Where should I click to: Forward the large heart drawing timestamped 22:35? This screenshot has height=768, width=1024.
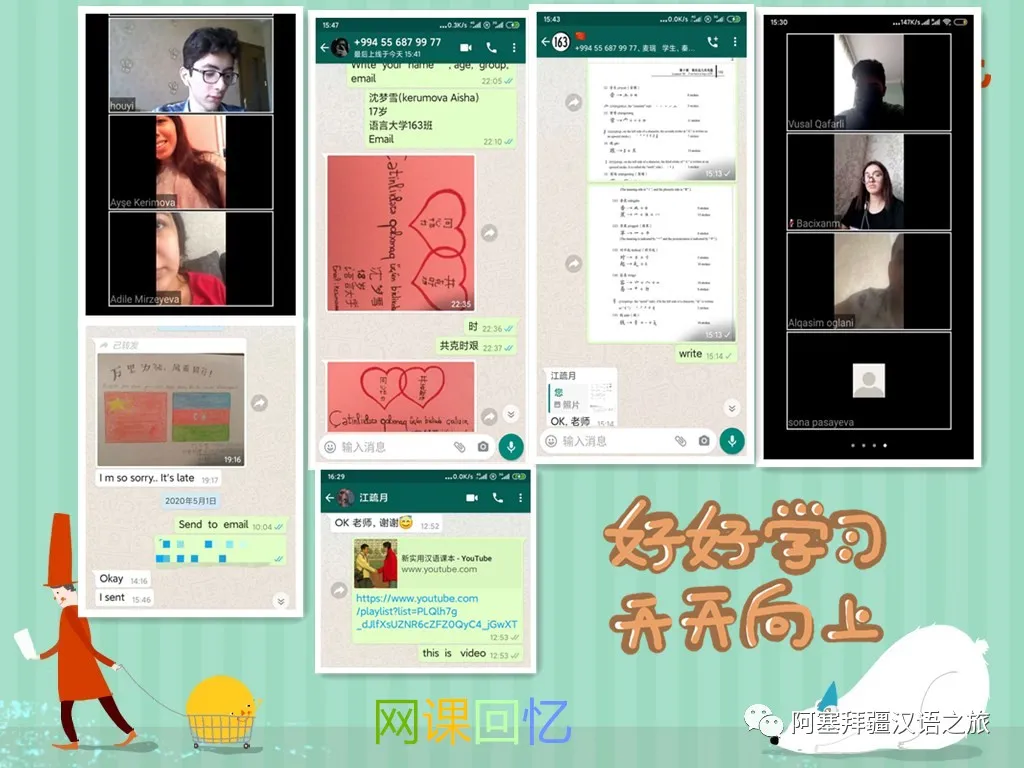pos(489,232)
